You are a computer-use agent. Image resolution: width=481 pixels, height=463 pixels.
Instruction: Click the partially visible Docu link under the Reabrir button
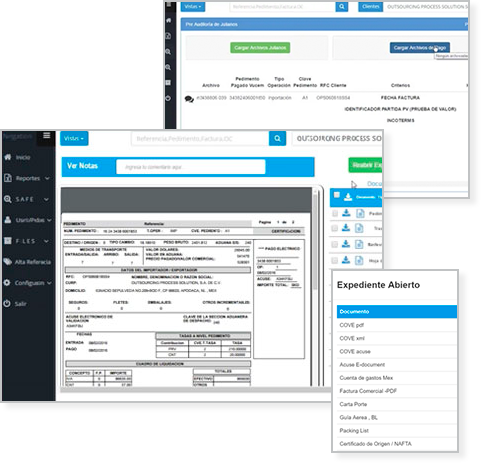pyautogui.click(x=374, y=184)
